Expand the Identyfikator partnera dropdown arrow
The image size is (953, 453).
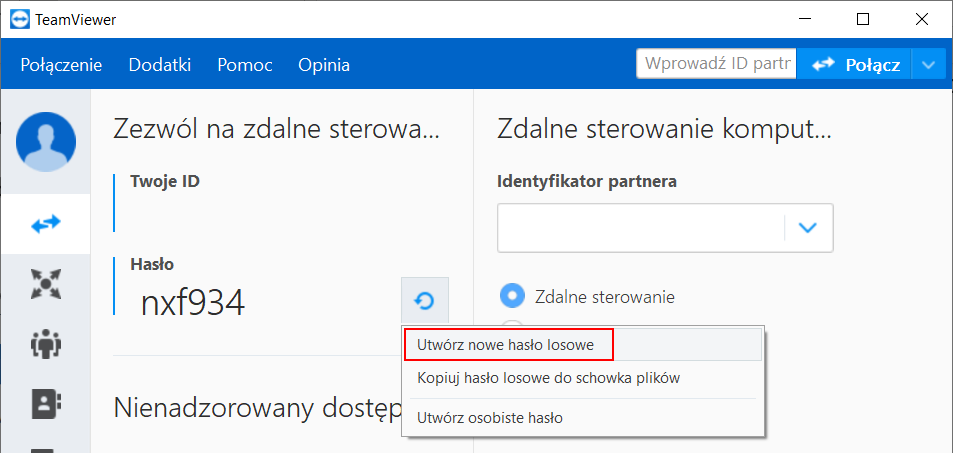pyautogui.click(x=807, y=228)
